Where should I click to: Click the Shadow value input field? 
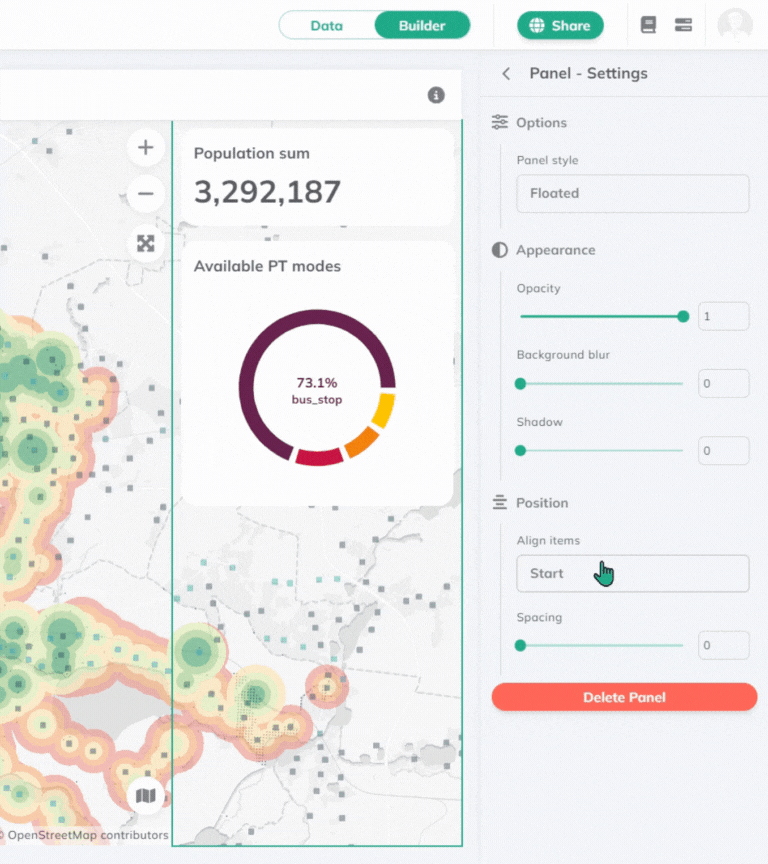coord(723,450)
